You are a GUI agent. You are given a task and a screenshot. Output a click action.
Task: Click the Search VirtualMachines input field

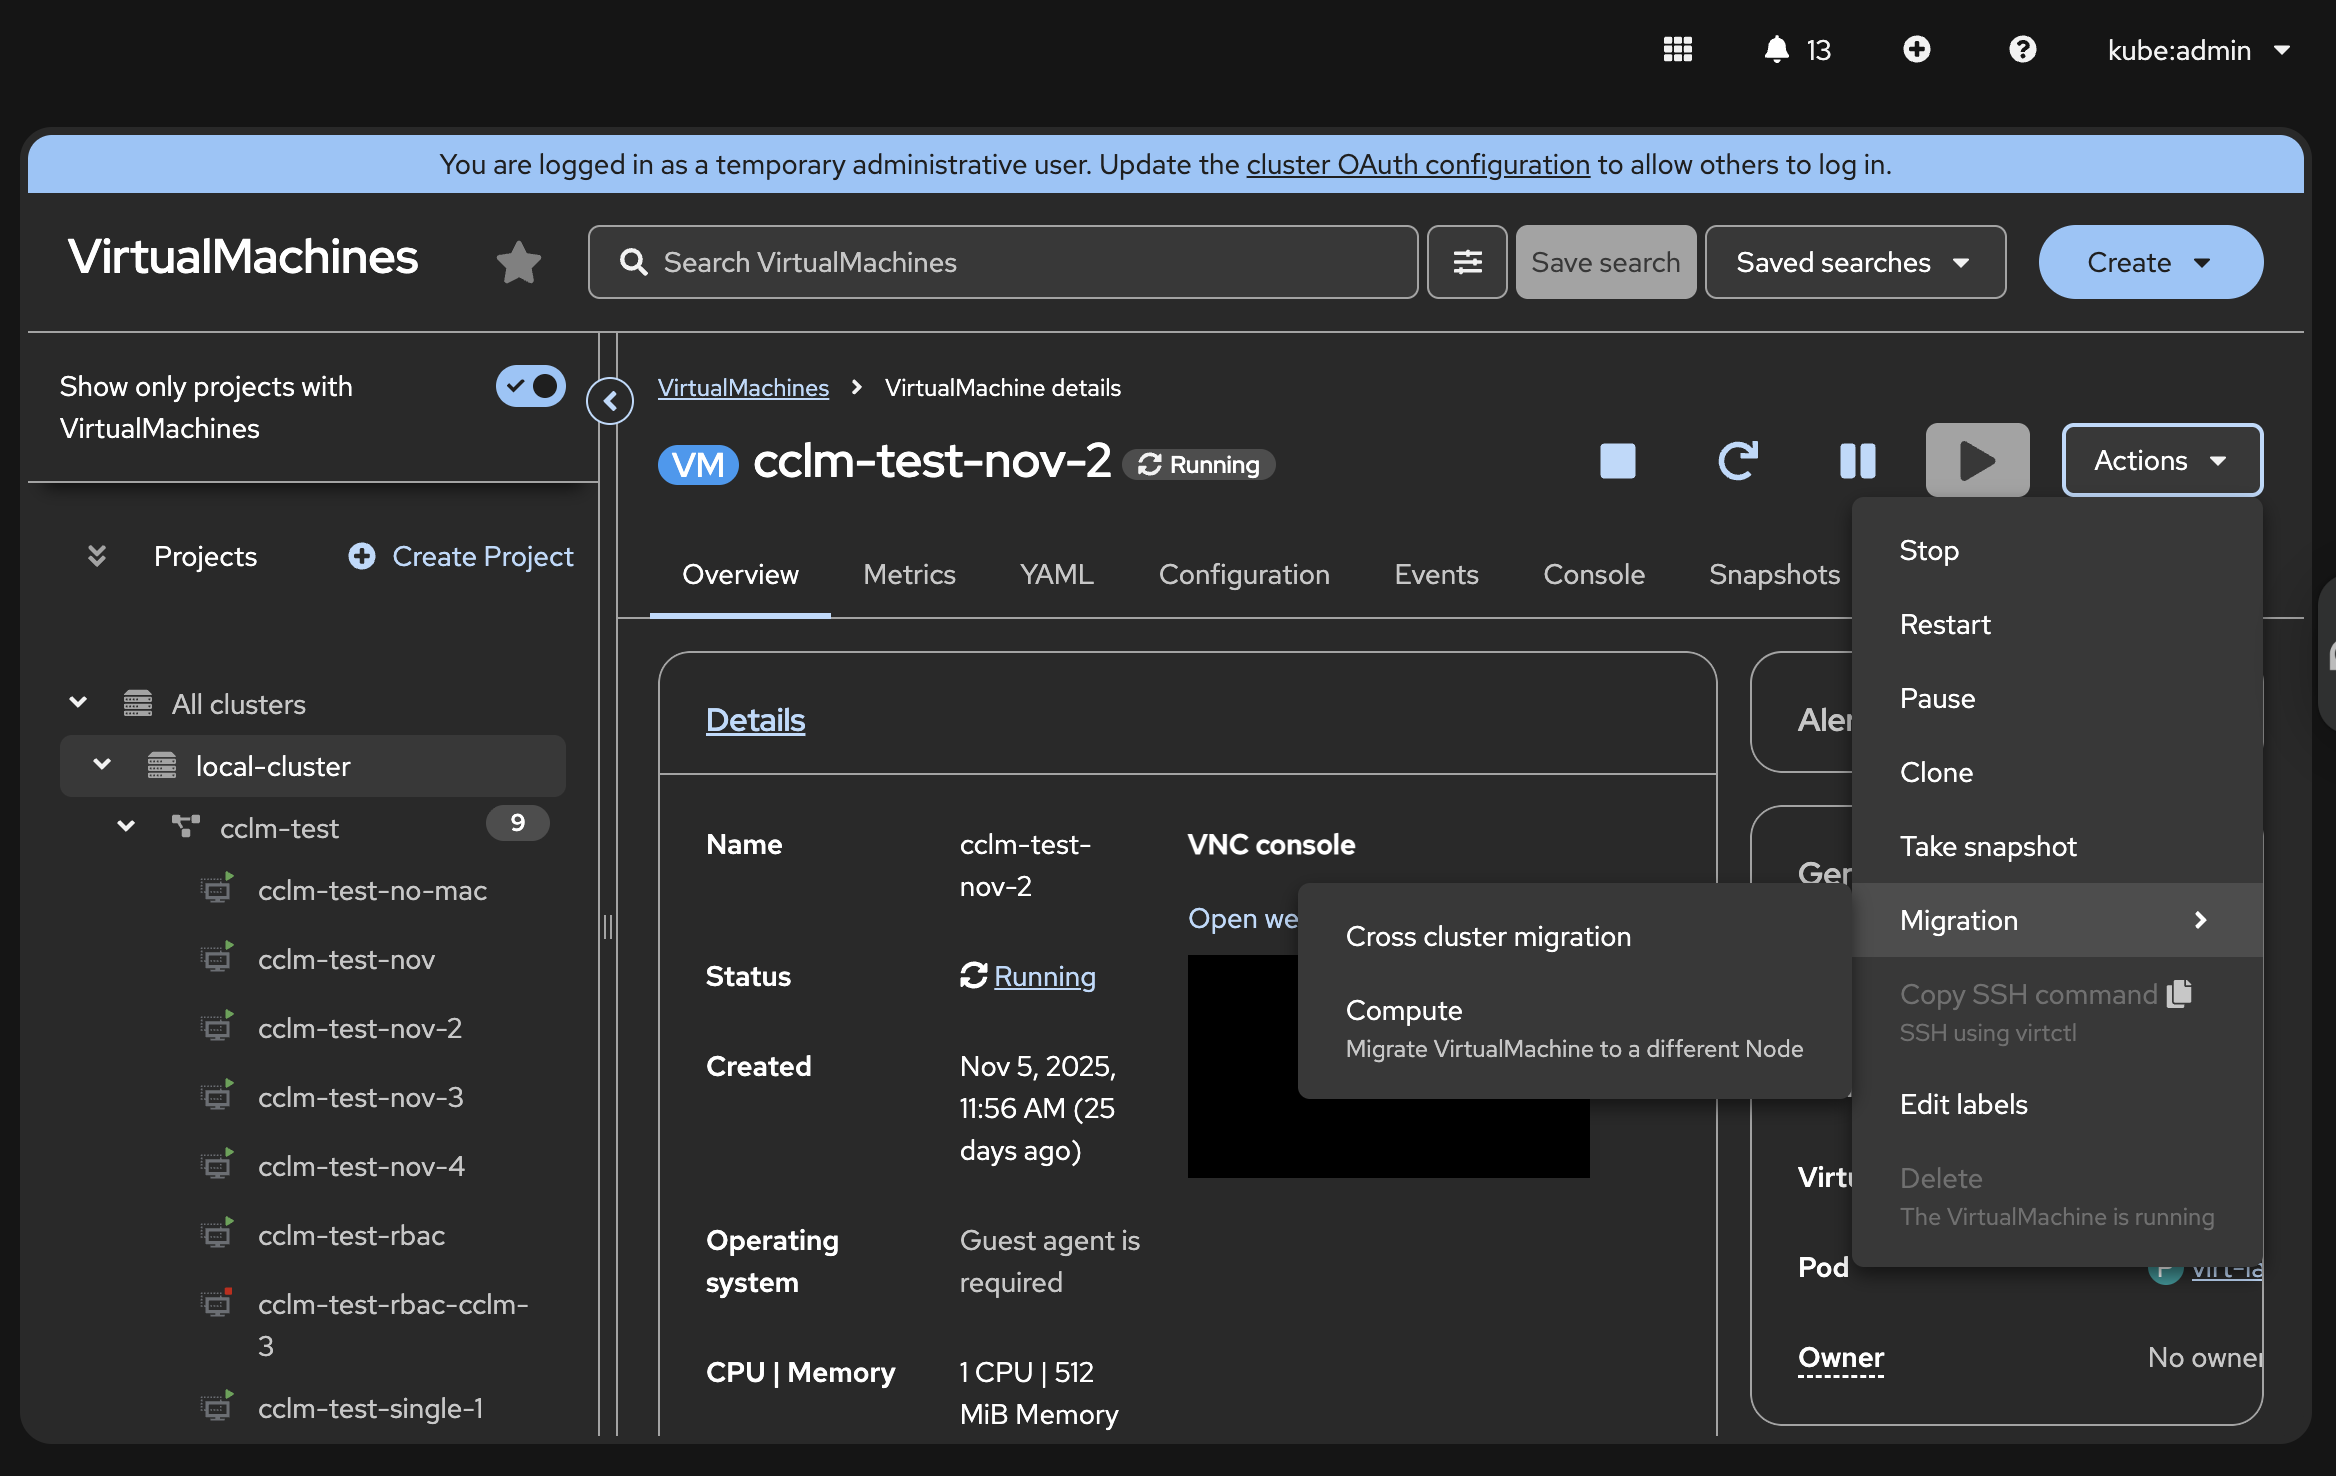click(1002, 262)
